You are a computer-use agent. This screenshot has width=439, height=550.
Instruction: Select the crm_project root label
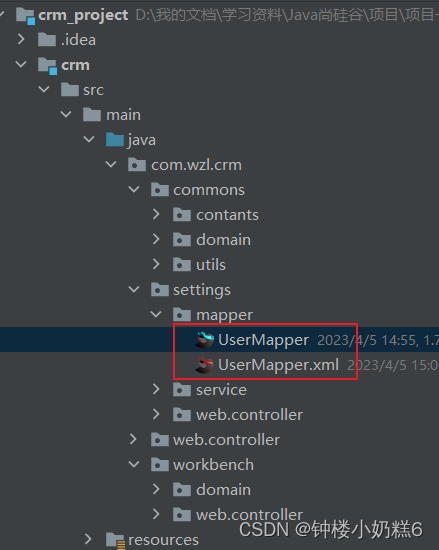(83, 16)
